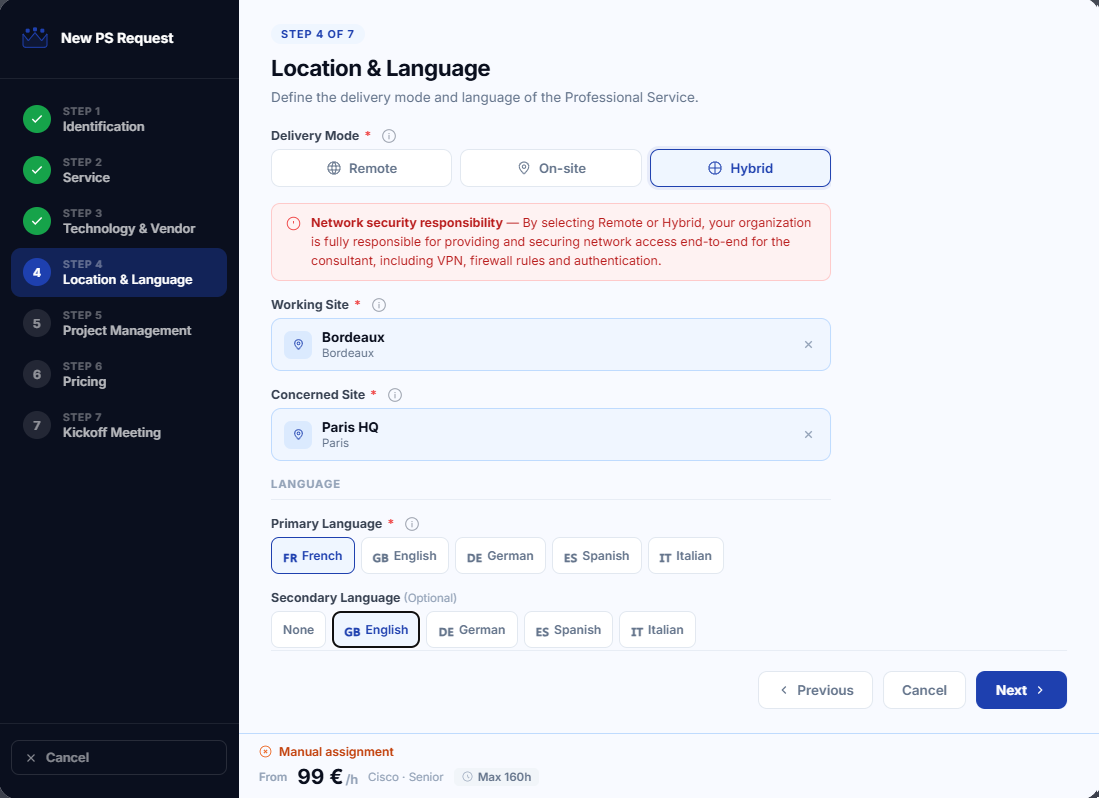
Task: Open Concerned Site info tooltip icon
Action: [395, 395]
